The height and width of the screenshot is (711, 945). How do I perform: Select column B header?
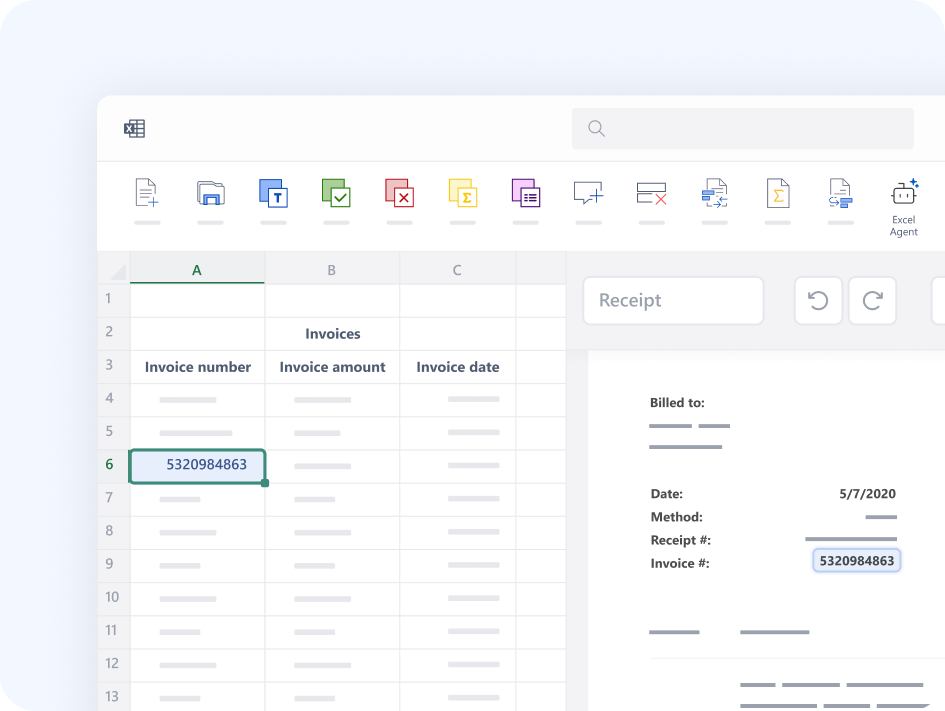pos(332,270)
